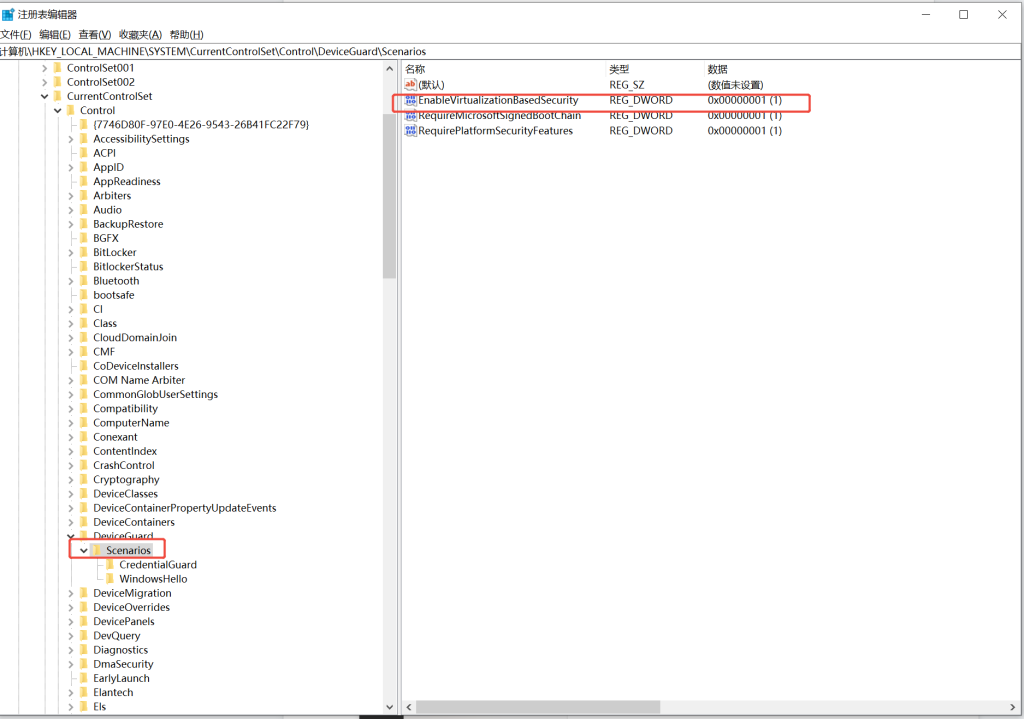1024x719 pixels.
Task: Select the BitLocker folder icon
Action: tap(84, 252)
